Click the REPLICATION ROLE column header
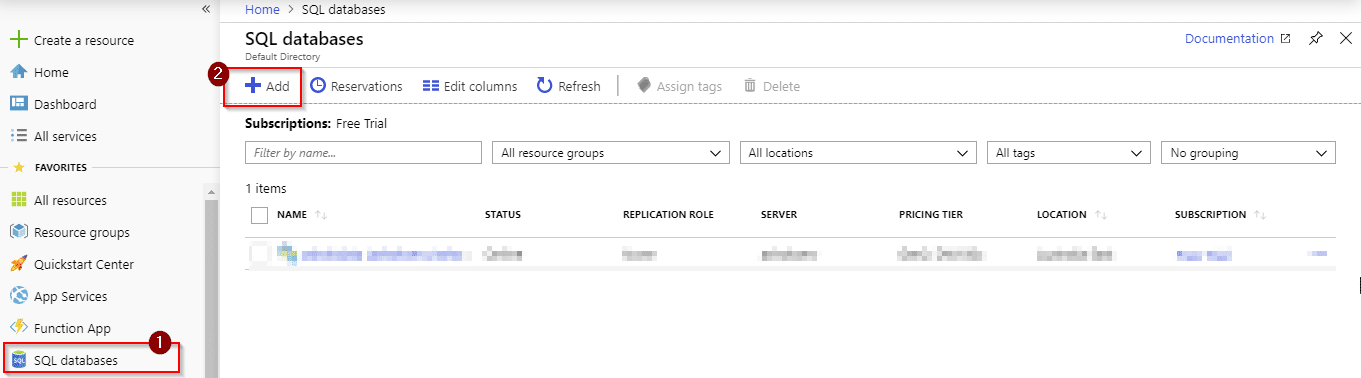The image size is (1361, 378). [667, 215]
